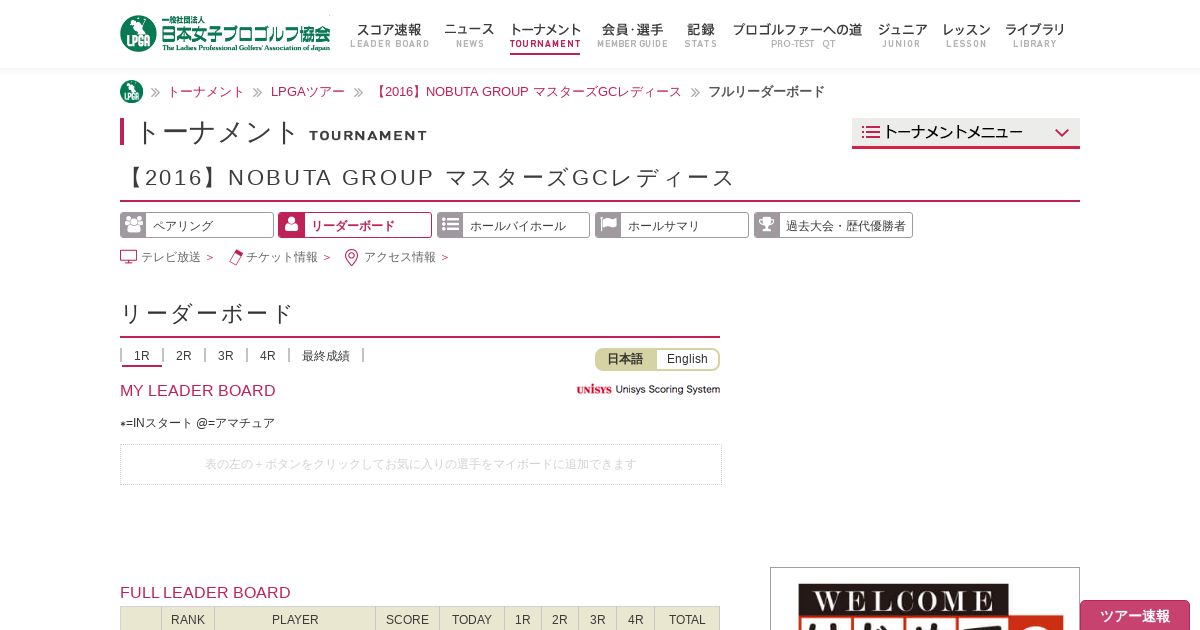
Task: Open the ホールバイホール list icon
Action: point(450,225)
